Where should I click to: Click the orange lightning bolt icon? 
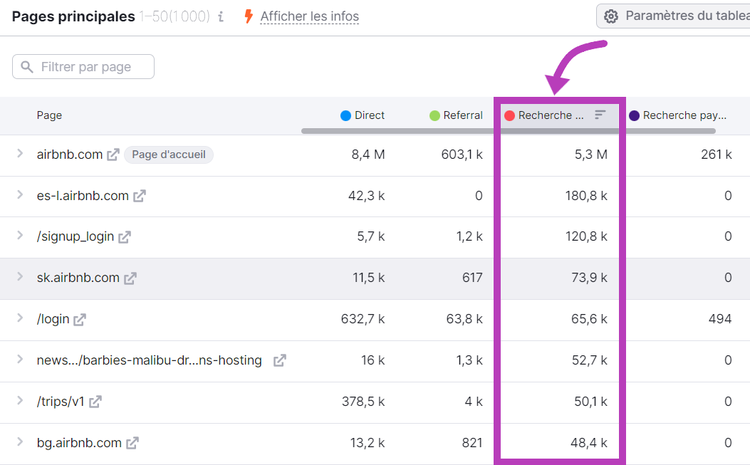pos(248,16)
